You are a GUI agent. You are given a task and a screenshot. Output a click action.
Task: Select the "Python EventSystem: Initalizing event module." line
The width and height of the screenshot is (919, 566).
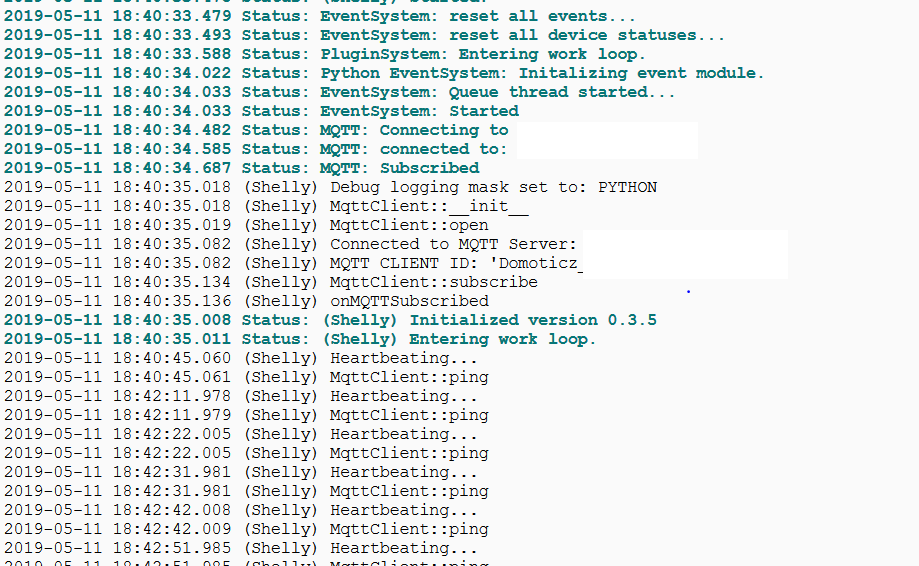pos(384,73)
